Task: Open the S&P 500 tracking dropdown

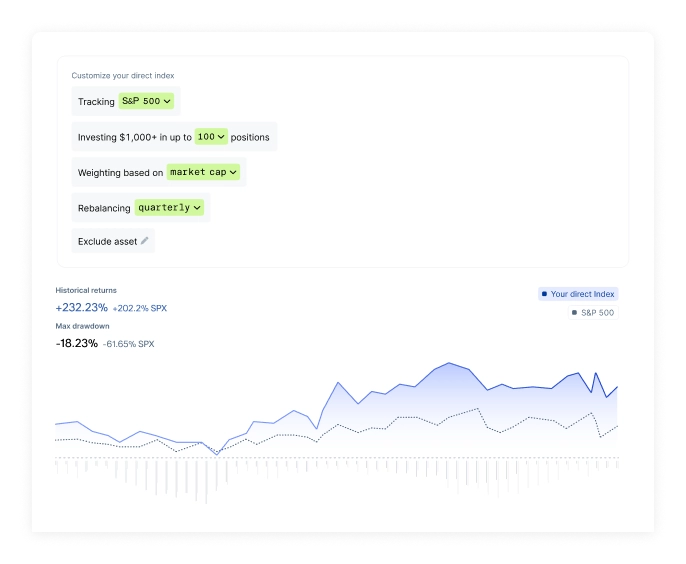Action: 146,101
